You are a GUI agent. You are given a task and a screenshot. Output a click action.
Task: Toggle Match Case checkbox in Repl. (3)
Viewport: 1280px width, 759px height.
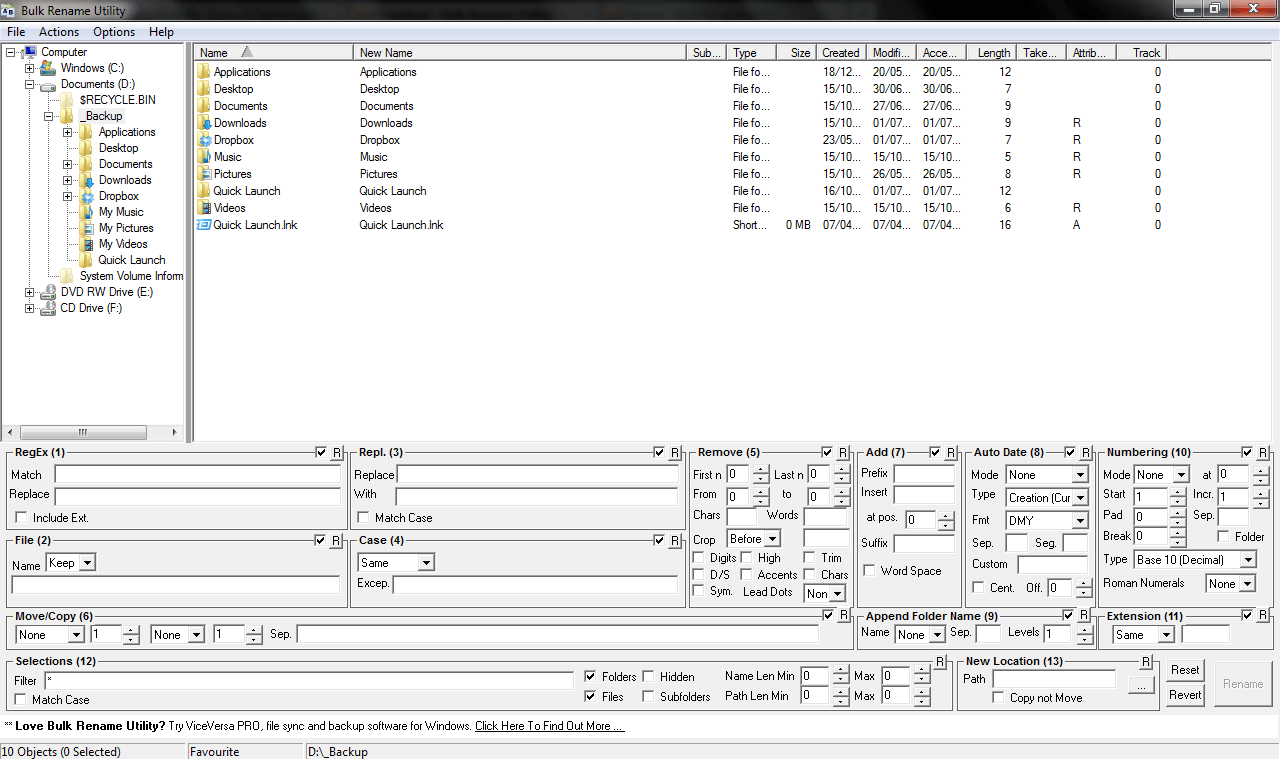[x=364, y=518]
